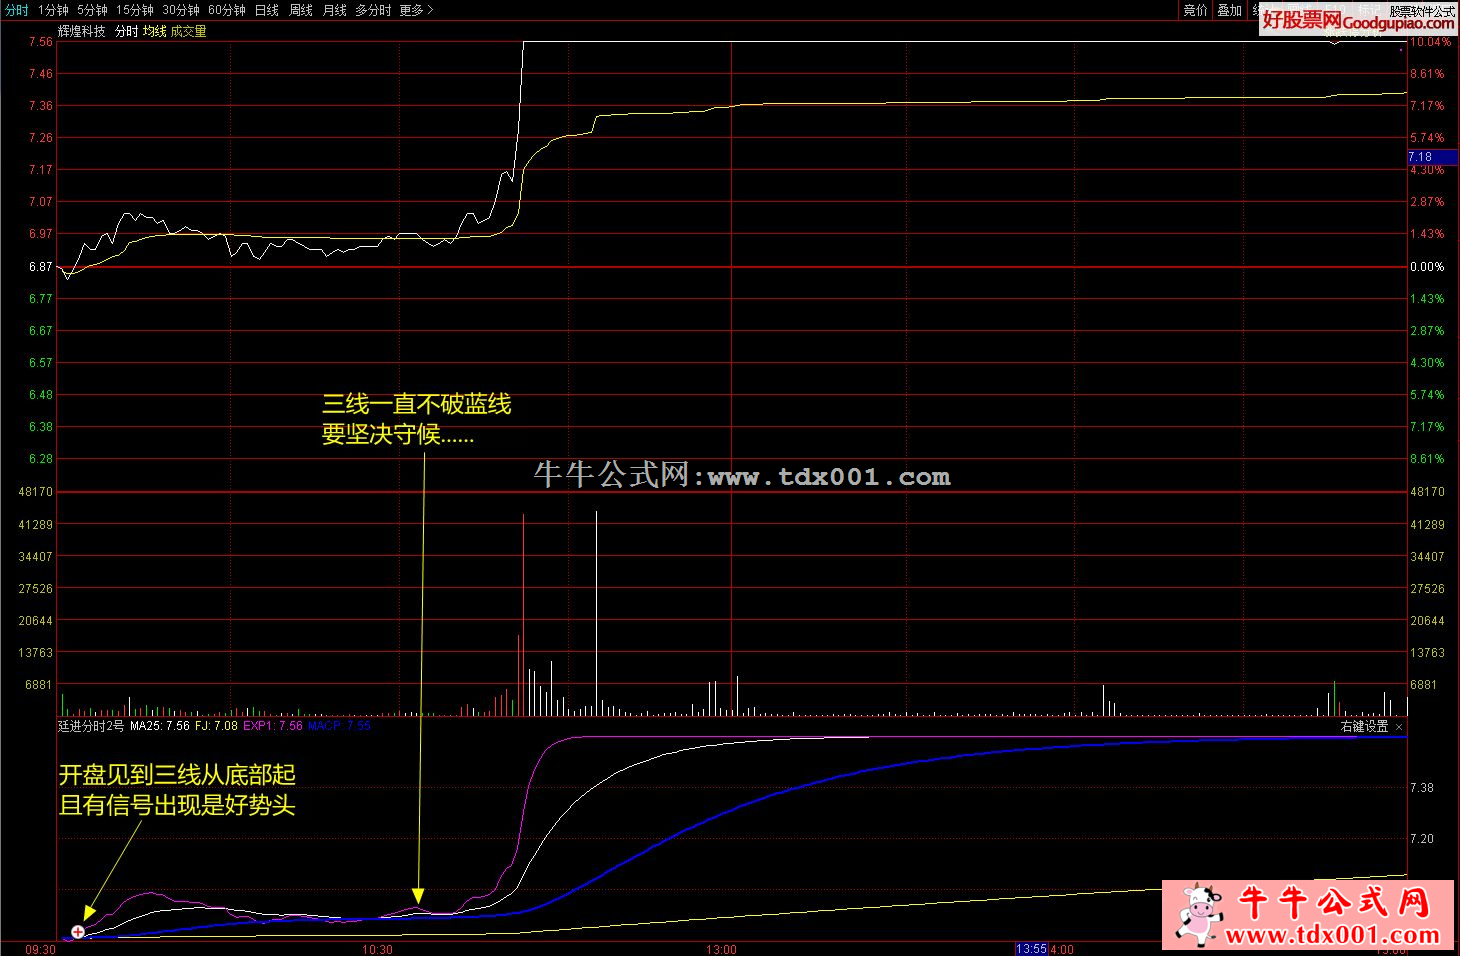Click the 均线 average line legend

[154, 31]
